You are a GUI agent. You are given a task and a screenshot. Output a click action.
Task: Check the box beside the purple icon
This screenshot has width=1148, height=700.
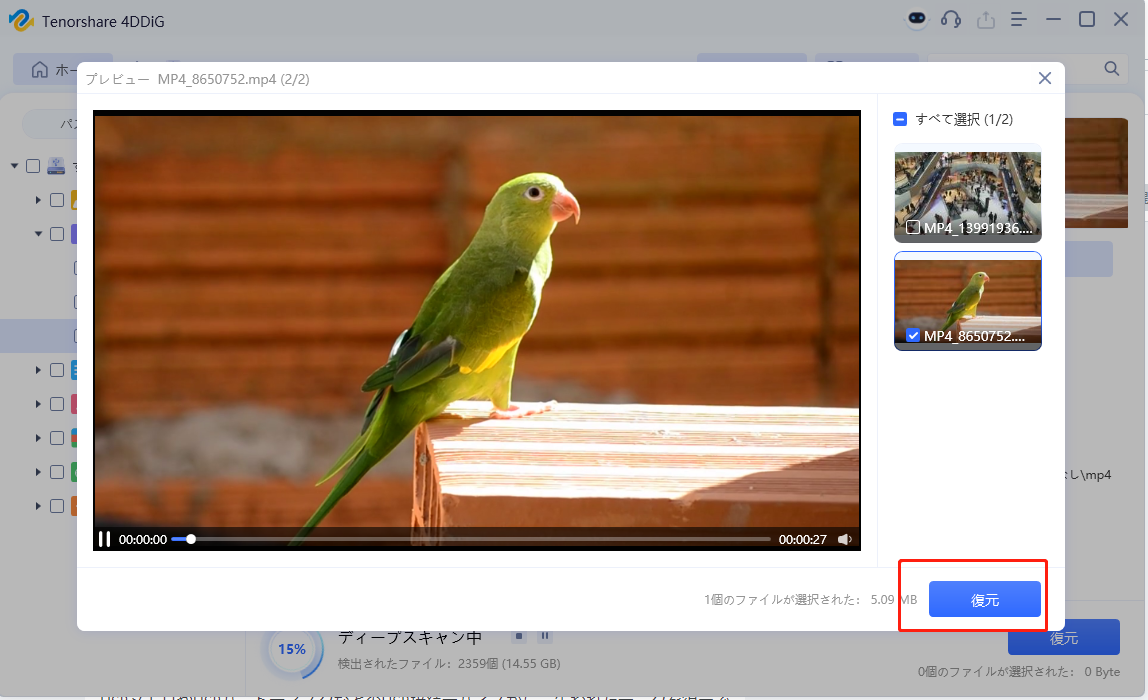click(57, 234)
